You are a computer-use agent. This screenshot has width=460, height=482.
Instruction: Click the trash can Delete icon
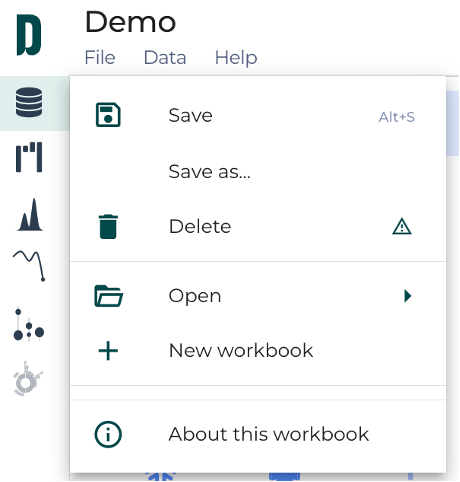(x=108, y=227)
